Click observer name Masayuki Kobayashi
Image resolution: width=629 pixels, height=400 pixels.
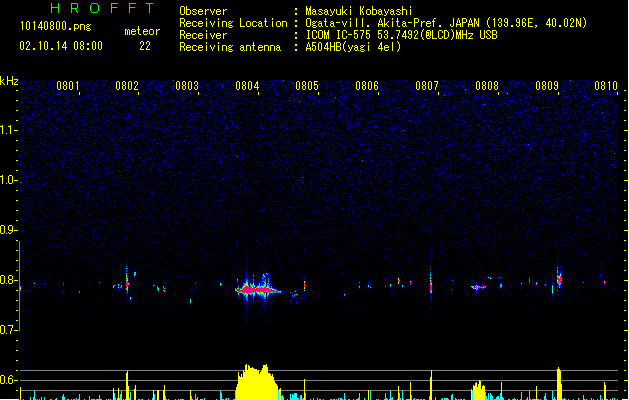click(x=359, y=11)
